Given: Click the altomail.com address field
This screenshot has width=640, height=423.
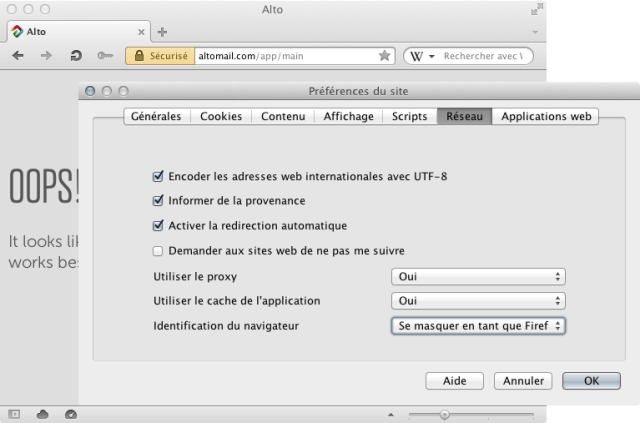Looking at the screenshot, I should (287, 56).
